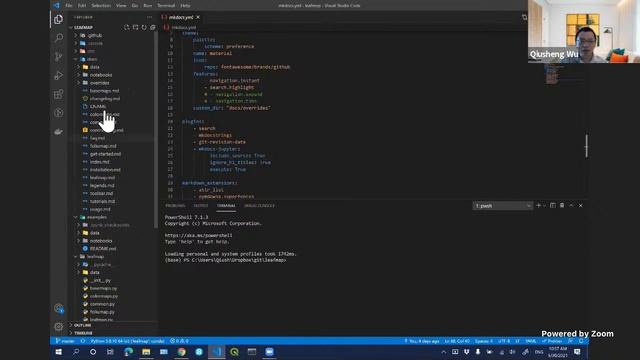
Task: Open the Selection menu
Action: pyautogui.click(x=101, y=6)
